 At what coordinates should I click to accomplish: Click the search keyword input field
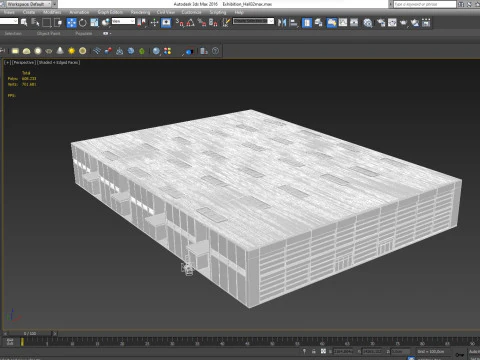pos(424,4)
